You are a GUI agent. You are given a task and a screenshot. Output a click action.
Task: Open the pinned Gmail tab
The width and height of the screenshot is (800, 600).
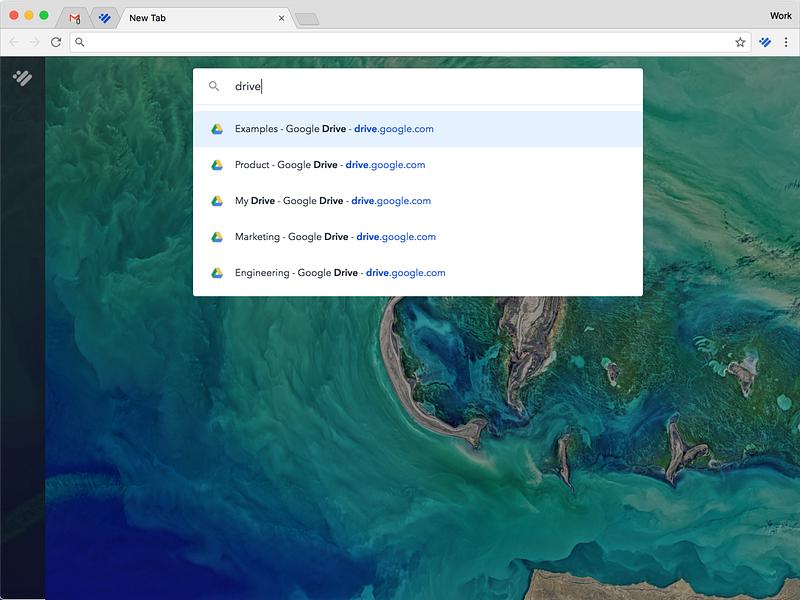click(74, 18)
